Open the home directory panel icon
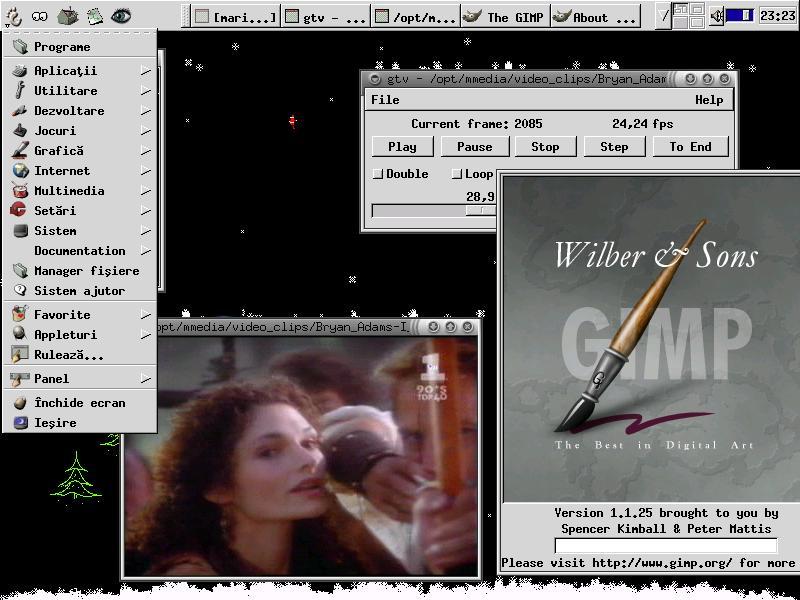Screen dimensions: 800x600 pos(66,15)
